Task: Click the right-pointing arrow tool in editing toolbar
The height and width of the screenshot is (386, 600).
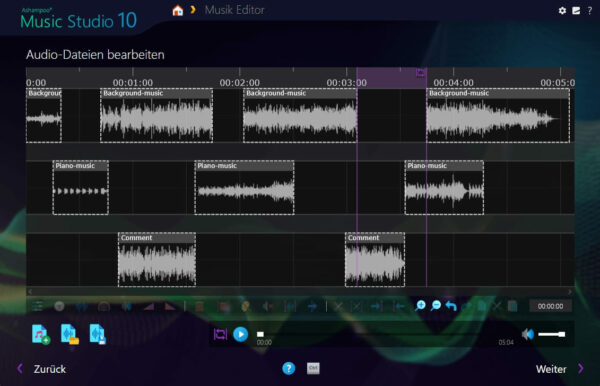Action: 312,306
